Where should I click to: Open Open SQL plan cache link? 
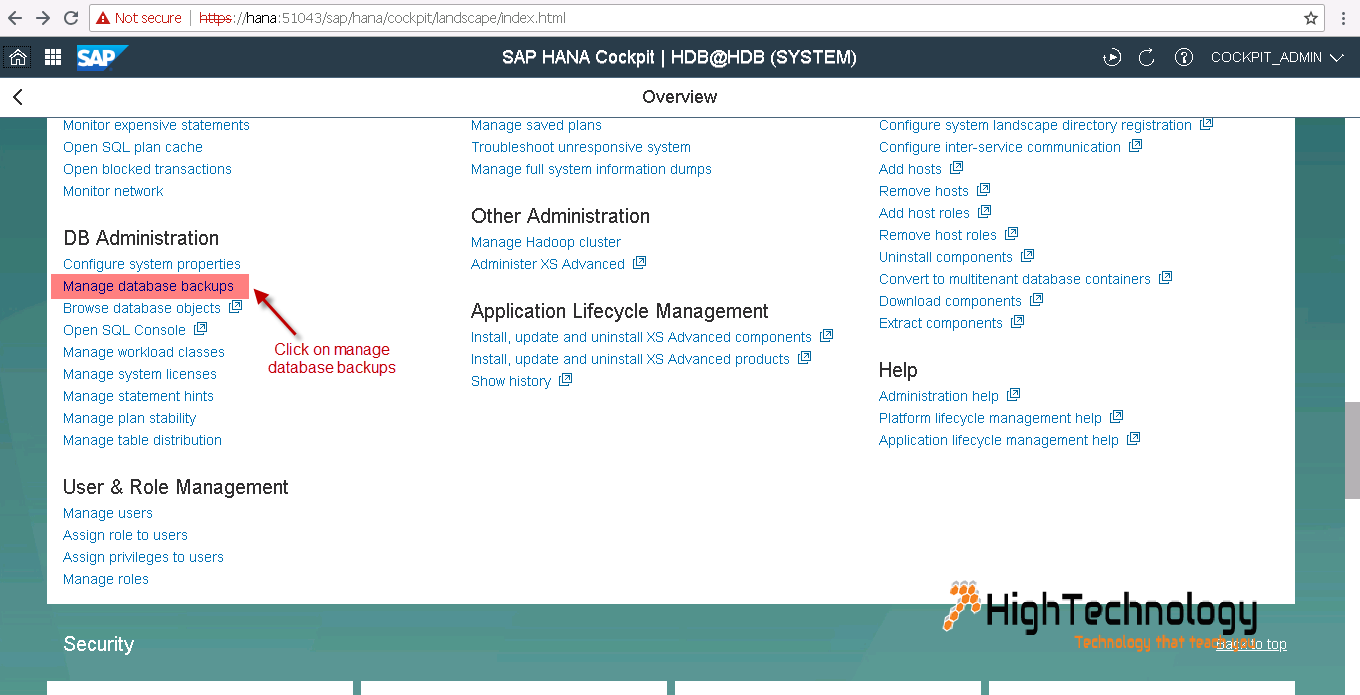tap(133, 147)
